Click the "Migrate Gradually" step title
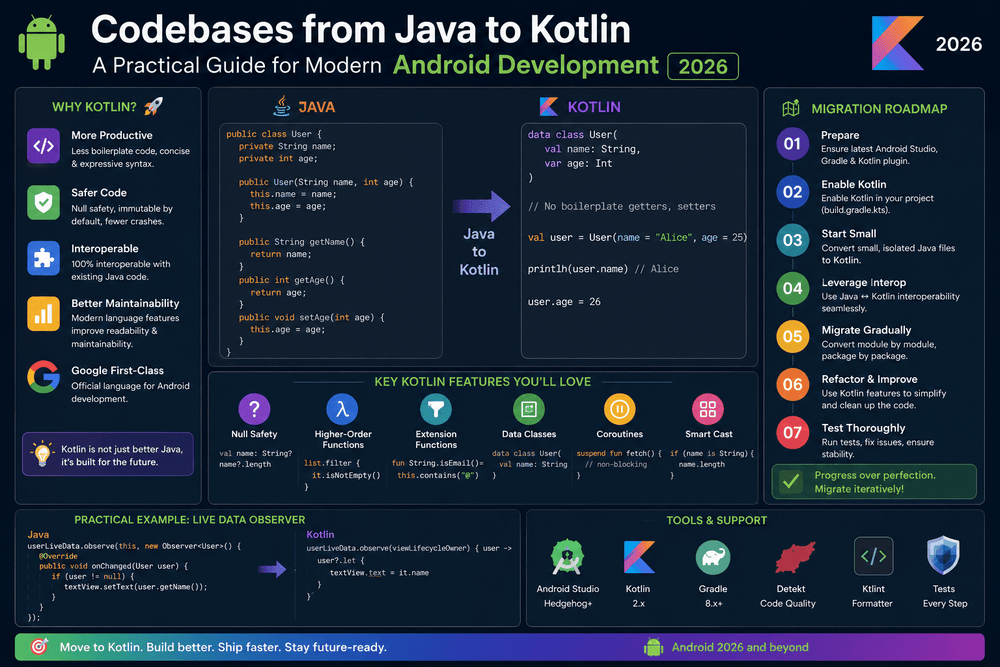 tap(866, 330)
